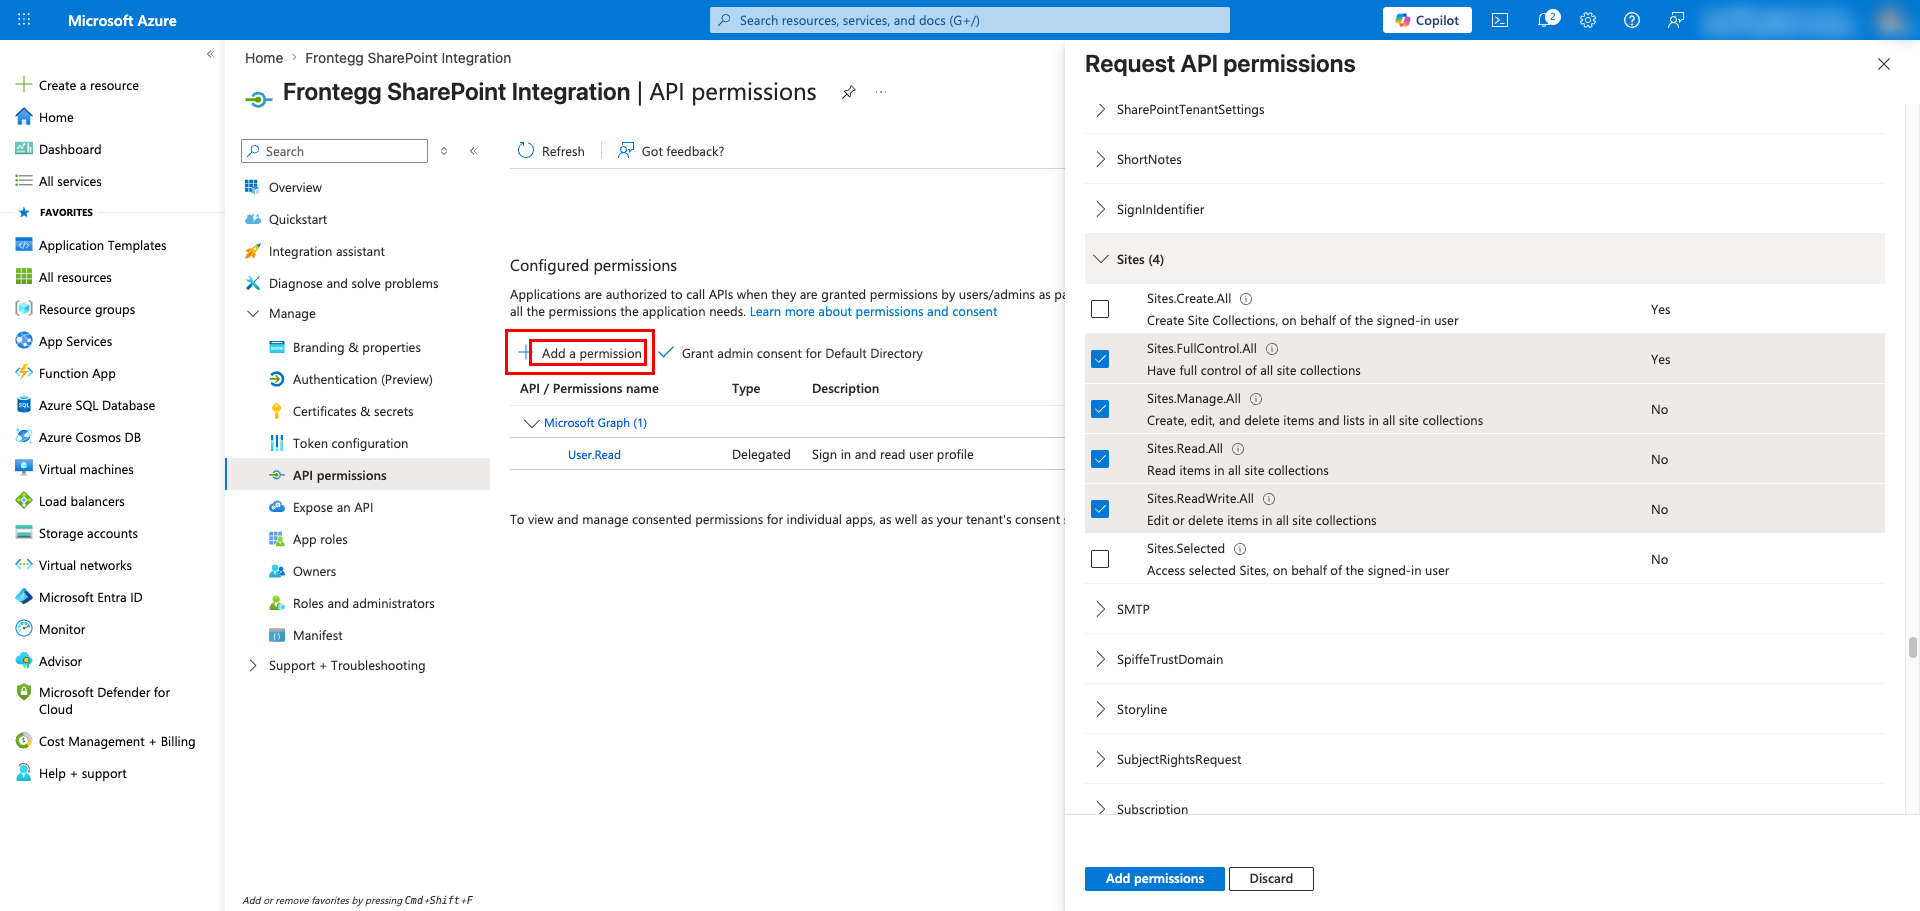Uncheck the Sites.ReadWrite.All checkbox
Viewport: 1920px width, 911px height.
pyautogui.click(x=1100, y=509)
